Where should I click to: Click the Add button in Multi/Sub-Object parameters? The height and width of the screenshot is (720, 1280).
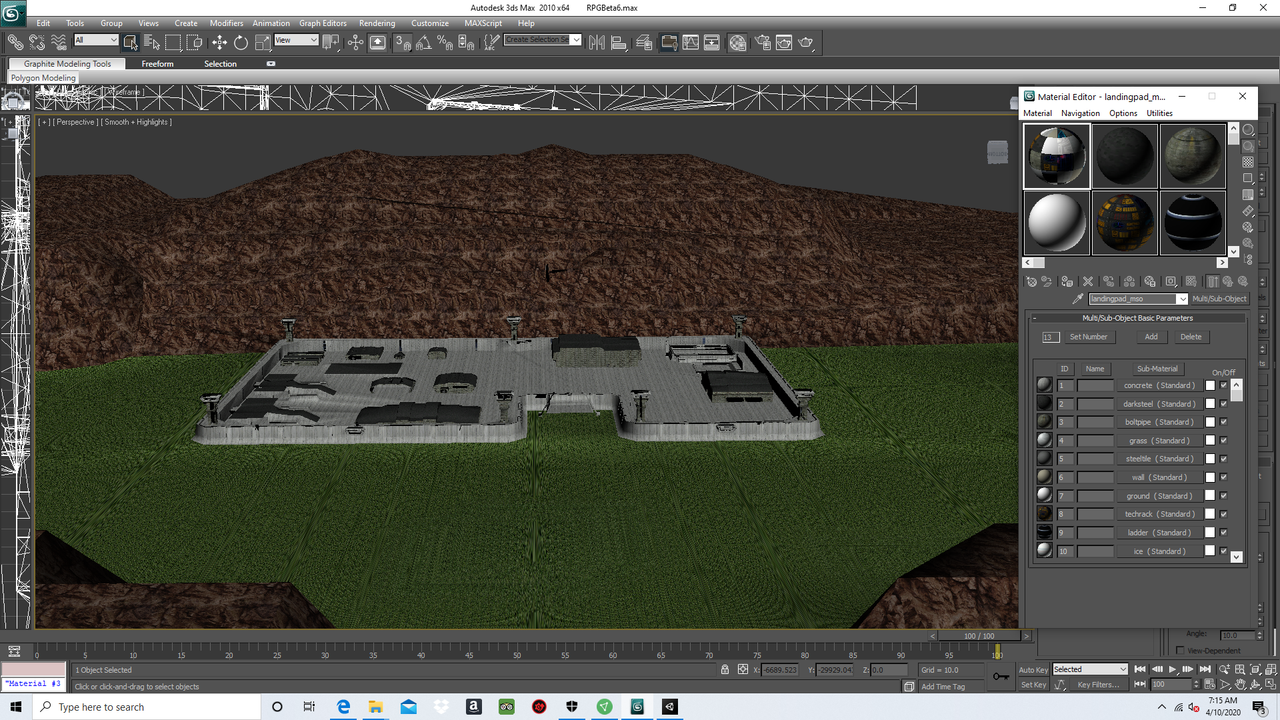coord(1151,336)
